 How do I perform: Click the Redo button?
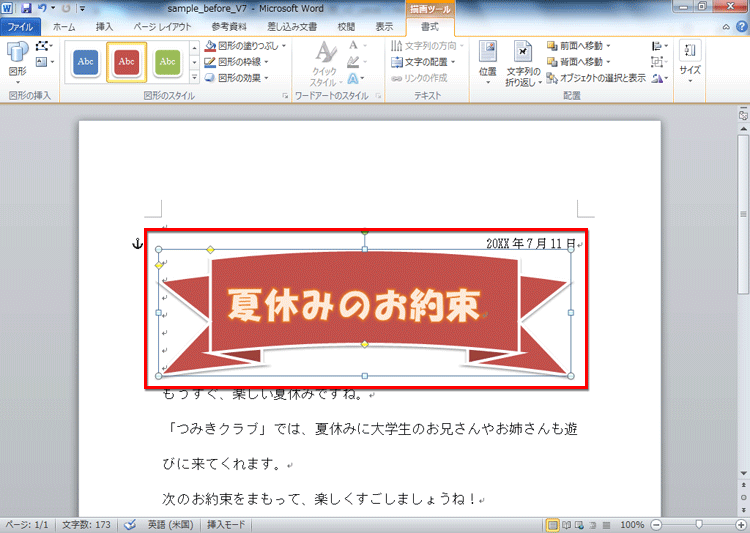point(66,8)
